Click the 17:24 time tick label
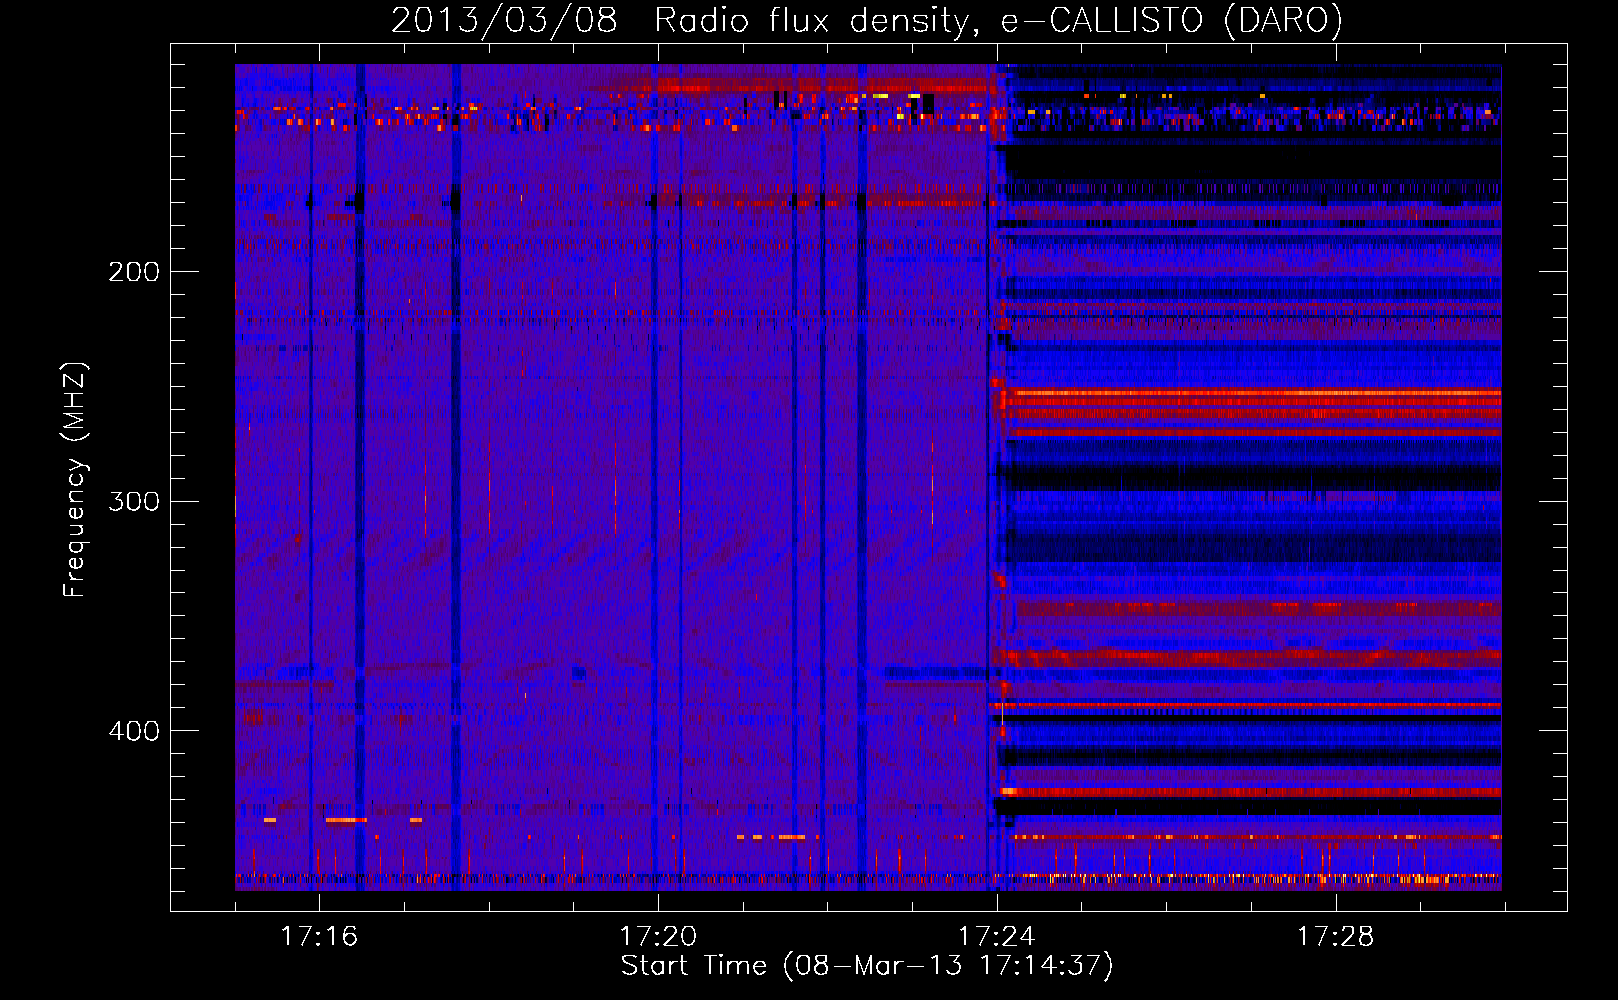 click(997, 937)
